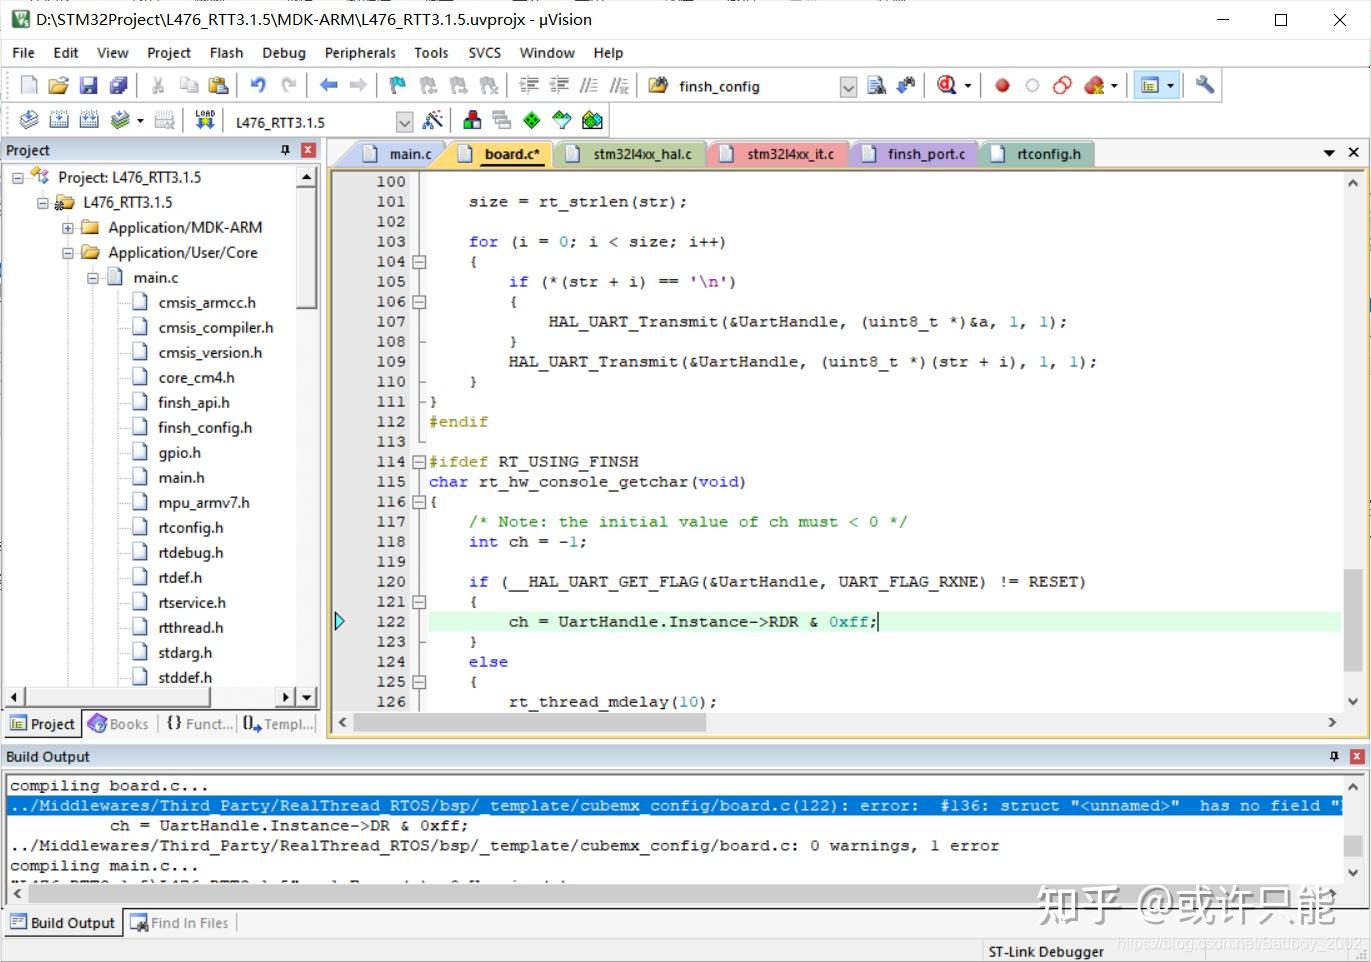Switch to the finsh_port.c editor tab
The height and width of the screenshot is (962, 1371).
click(x=926, y=154)
